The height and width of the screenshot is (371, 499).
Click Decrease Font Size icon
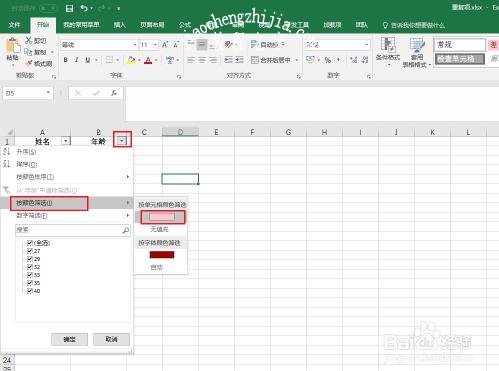[176, 45]
